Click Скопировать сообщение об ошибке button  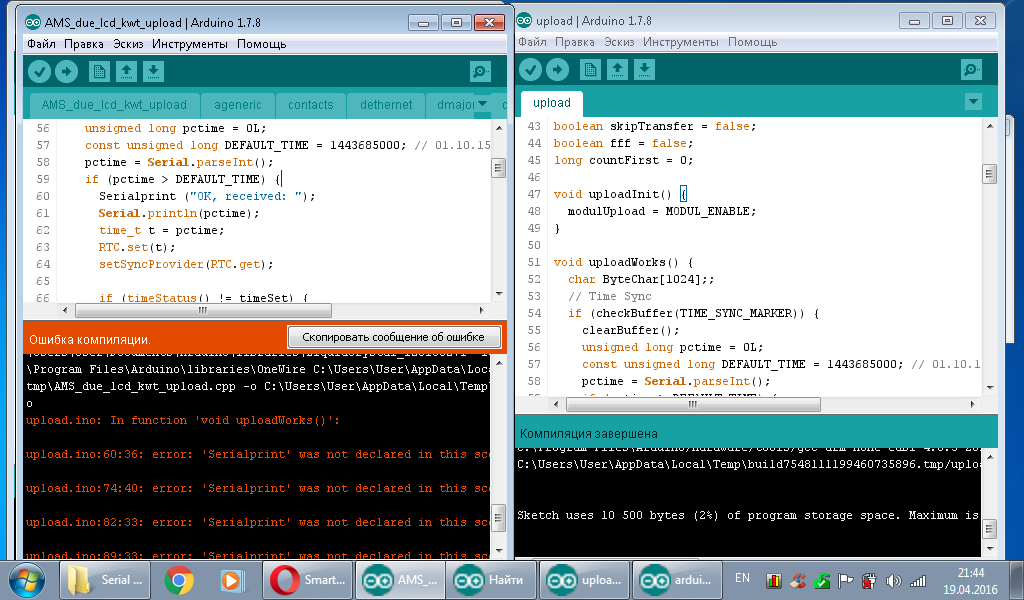pos(393,337)
